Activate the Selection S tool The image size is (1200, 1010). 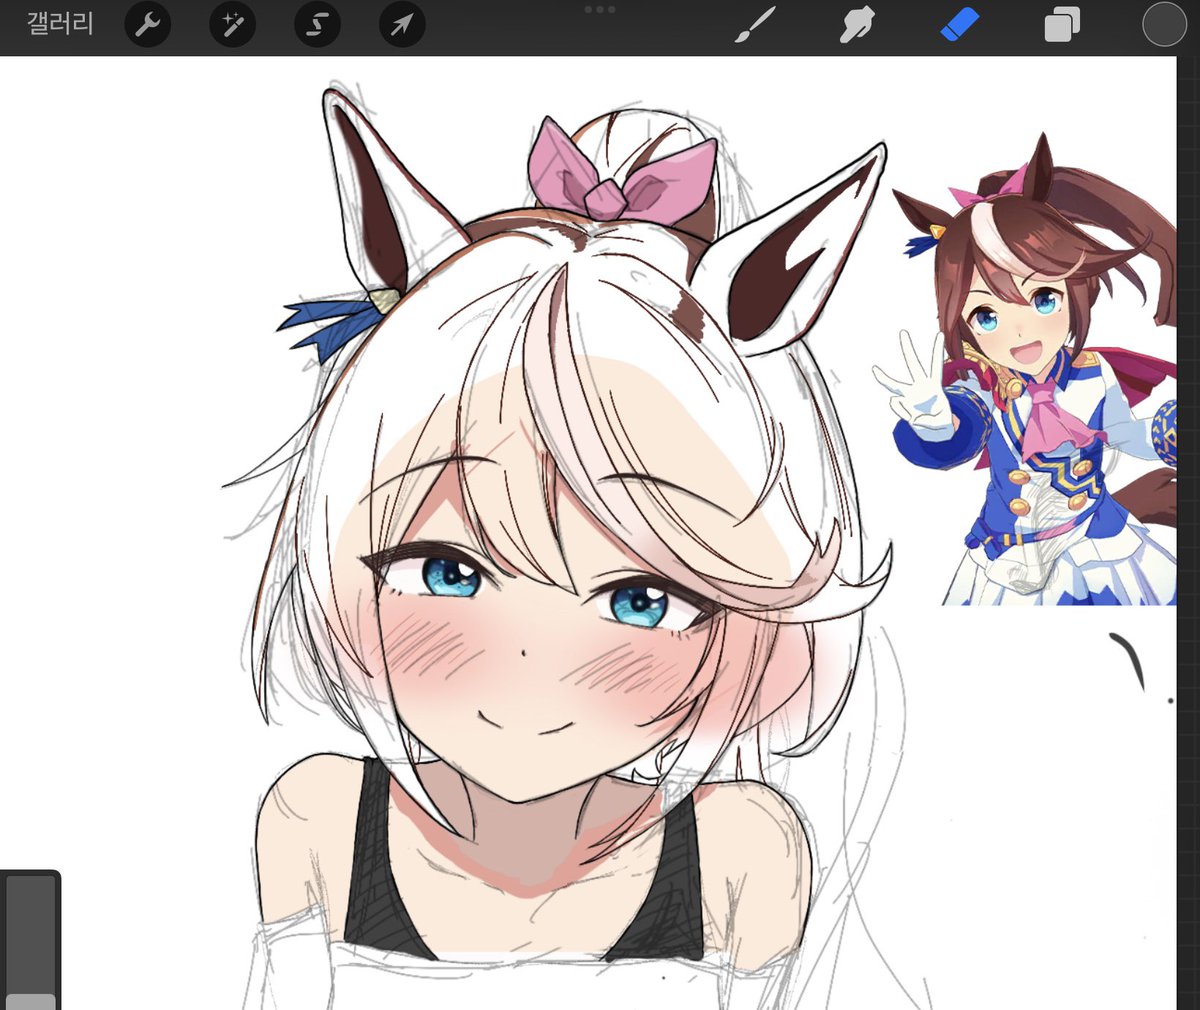pyautogui.click(x=317, y=24)
